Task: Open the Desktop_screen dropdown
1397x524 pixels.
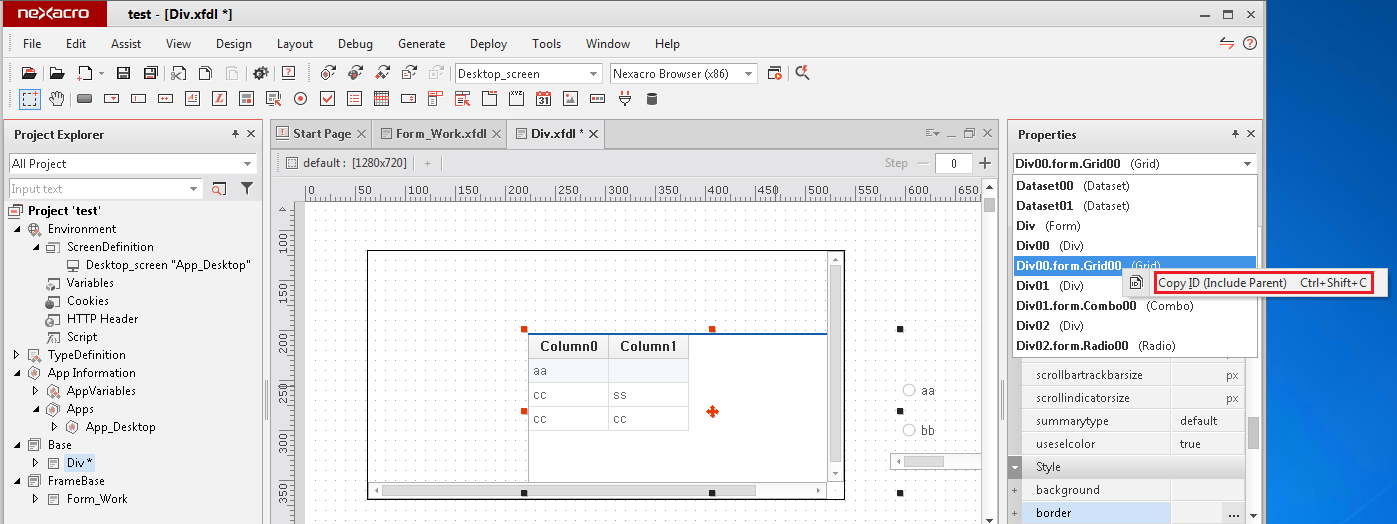Action: click(593, 73)
